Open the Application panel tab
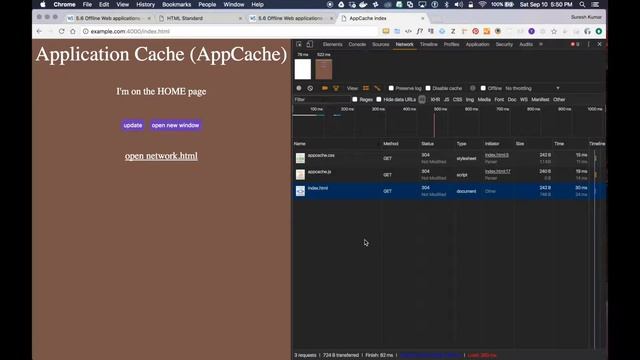640x360 pixels. (477, 44)
